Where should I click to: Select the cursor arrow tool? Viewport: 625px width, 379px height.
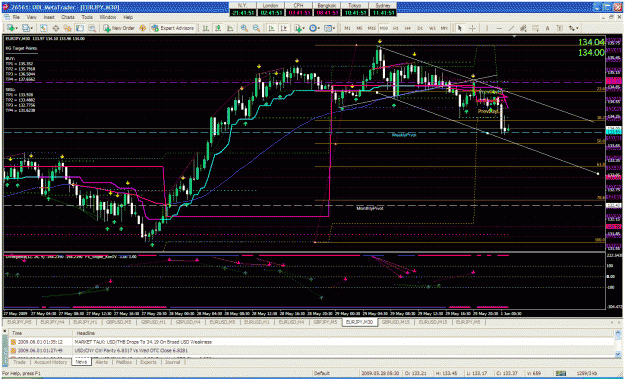click(x=460, y=28)
